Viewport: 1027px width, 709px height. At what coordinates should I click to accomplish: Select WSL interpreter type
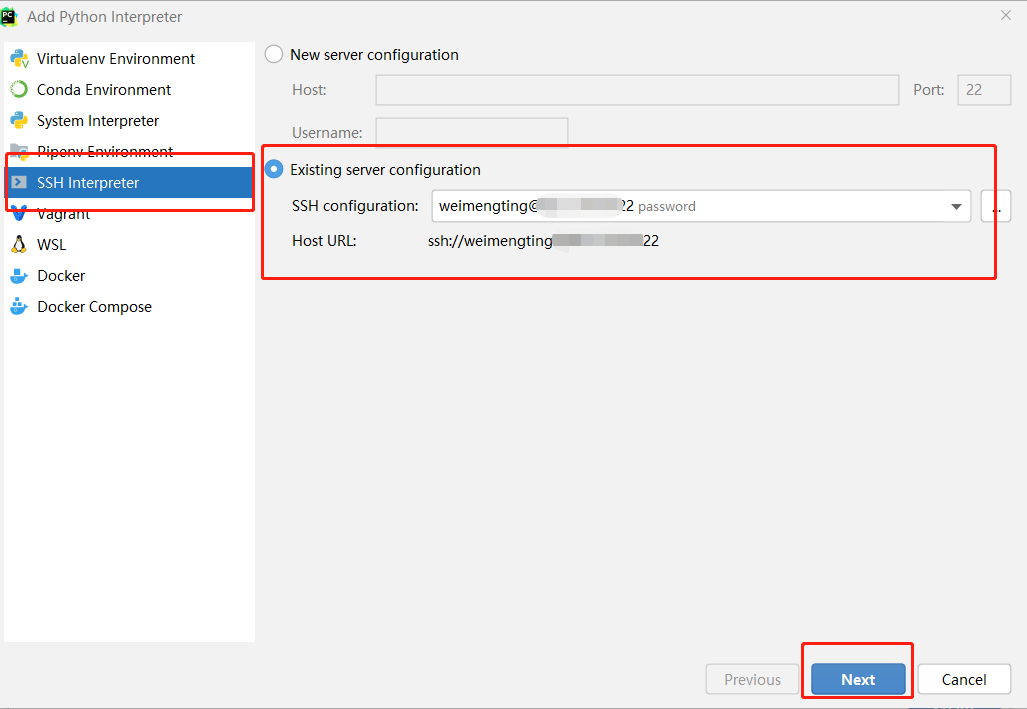pos(129,244)
